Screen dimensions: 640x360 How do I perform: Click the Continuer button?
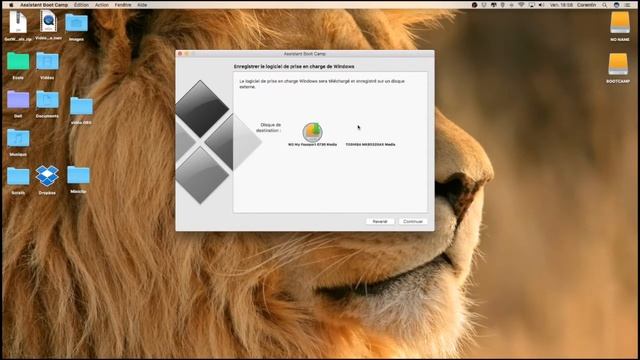click(x=413, y=221)
